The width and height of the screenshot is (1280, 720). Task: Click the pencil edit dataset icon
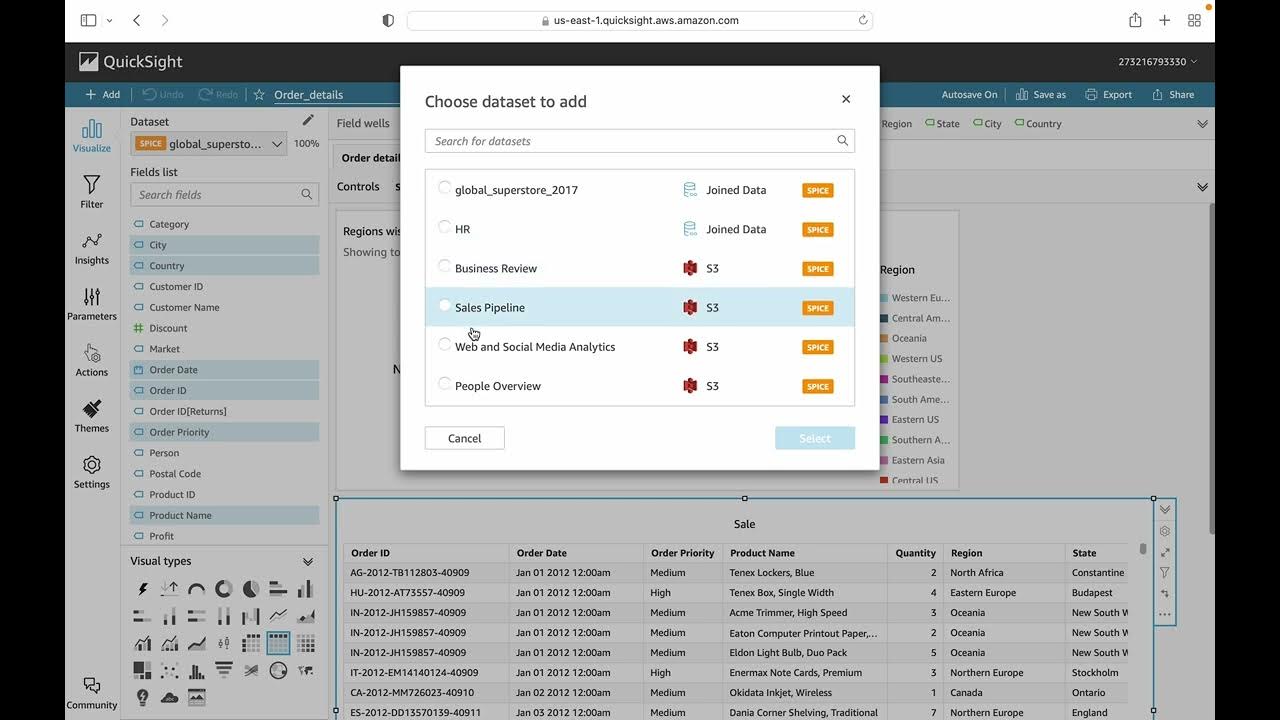(x=308, y=121)
